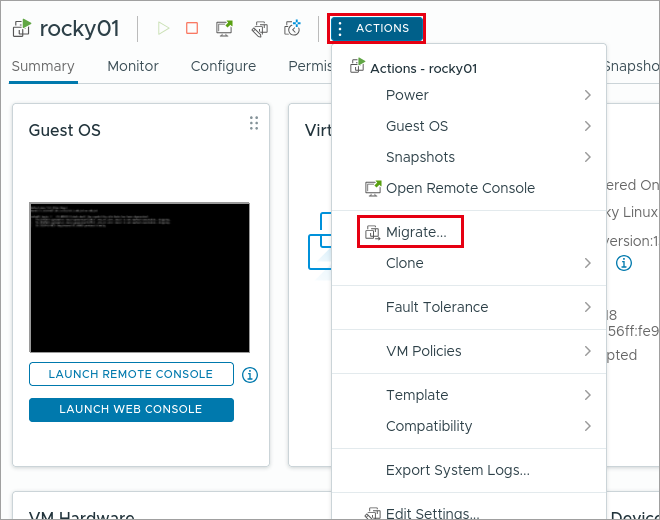Click info icon beside Launch Remote Console
The image size is (660, 520).
click(x=250, y=374)
